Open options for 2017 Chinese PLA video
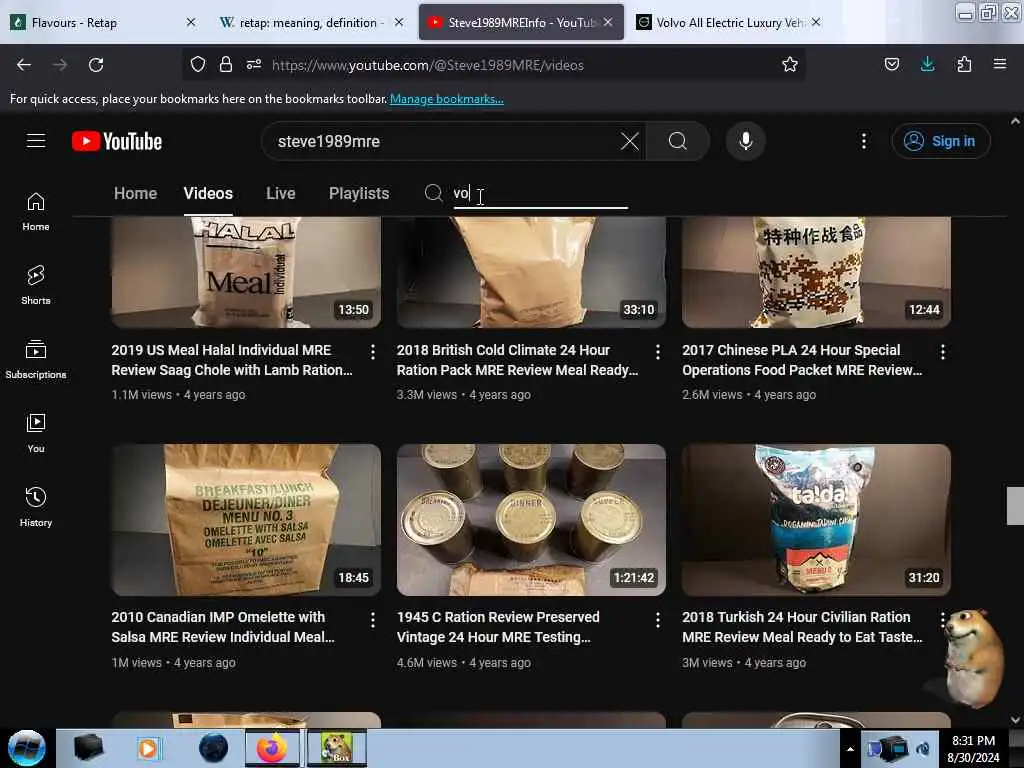1024x768 pixels. click(x=942, y=352)
